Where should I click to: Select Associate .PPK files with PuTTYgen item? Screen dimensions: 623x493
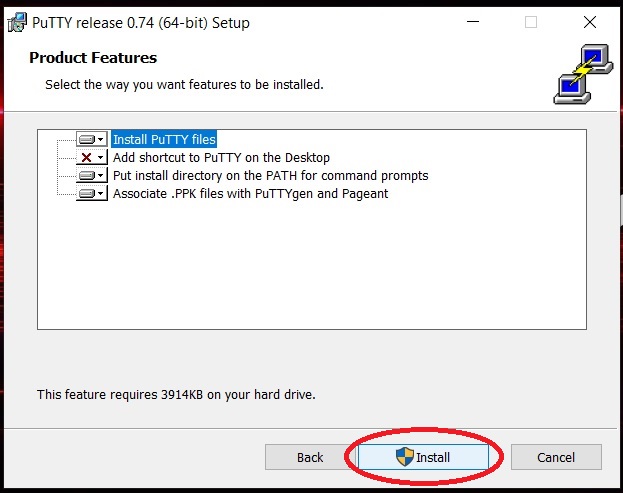pyautogui.click(x=250, y=194)
